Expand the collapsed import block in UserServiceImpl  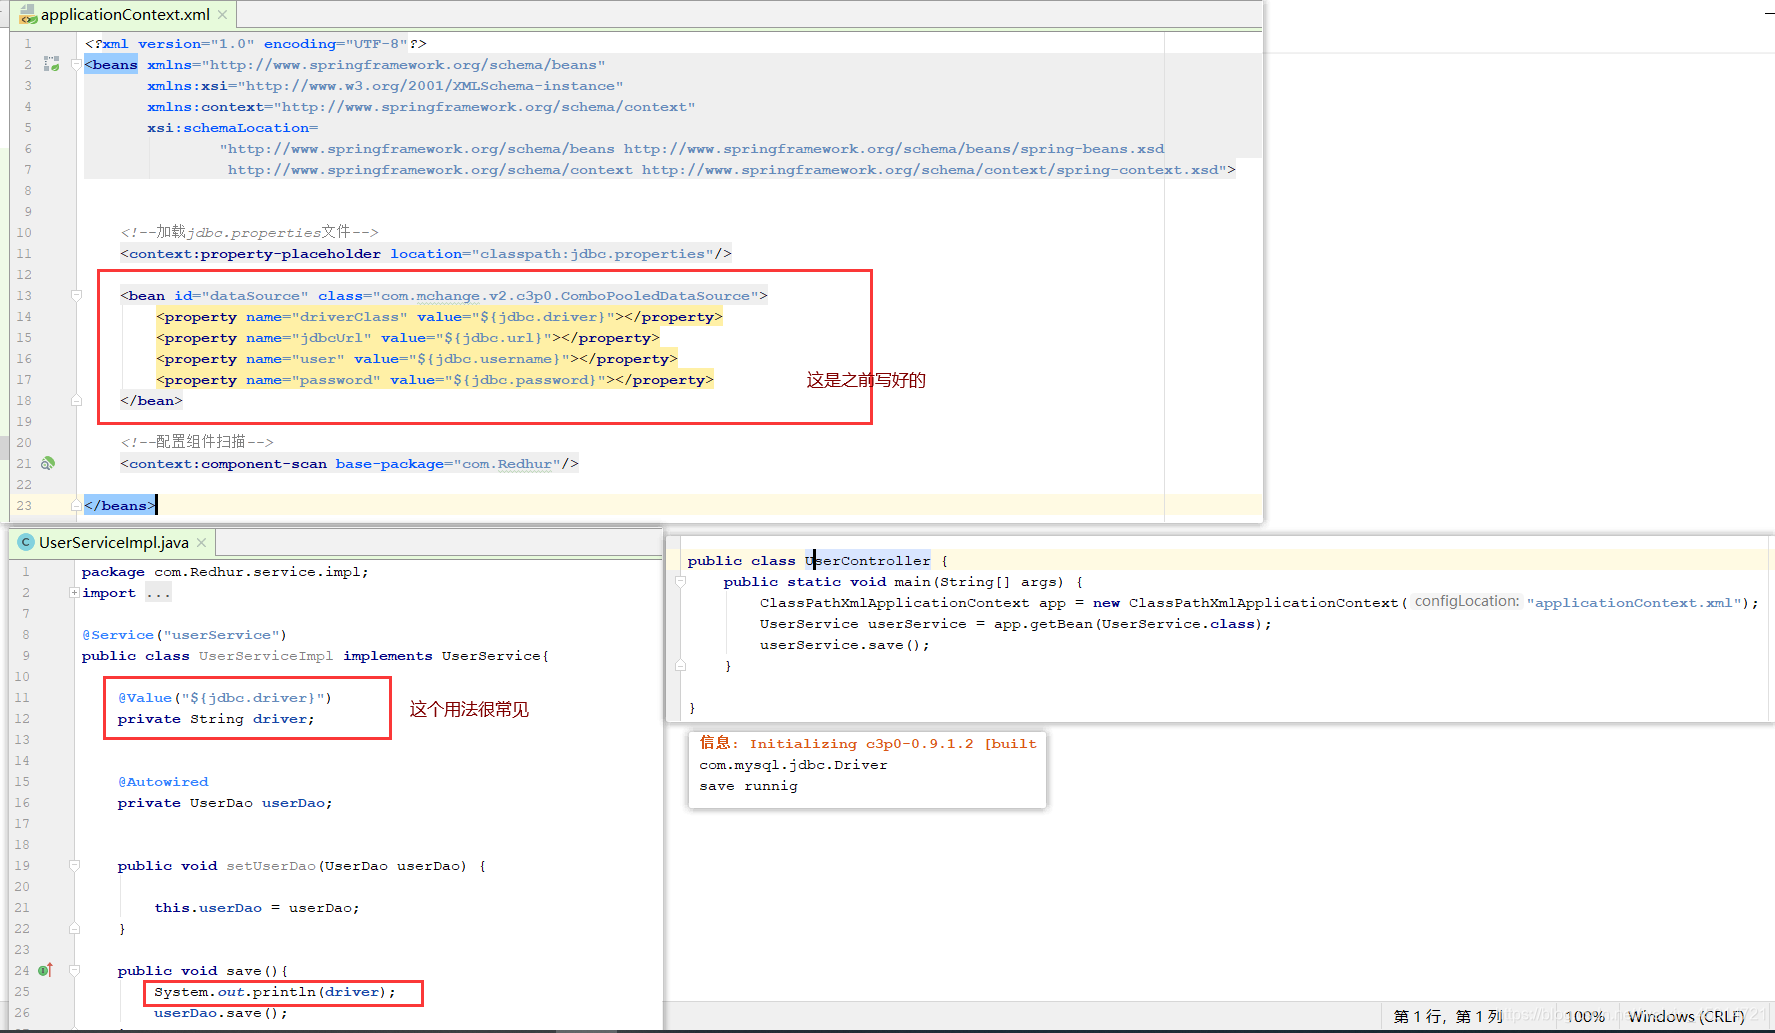pos(74,593)
